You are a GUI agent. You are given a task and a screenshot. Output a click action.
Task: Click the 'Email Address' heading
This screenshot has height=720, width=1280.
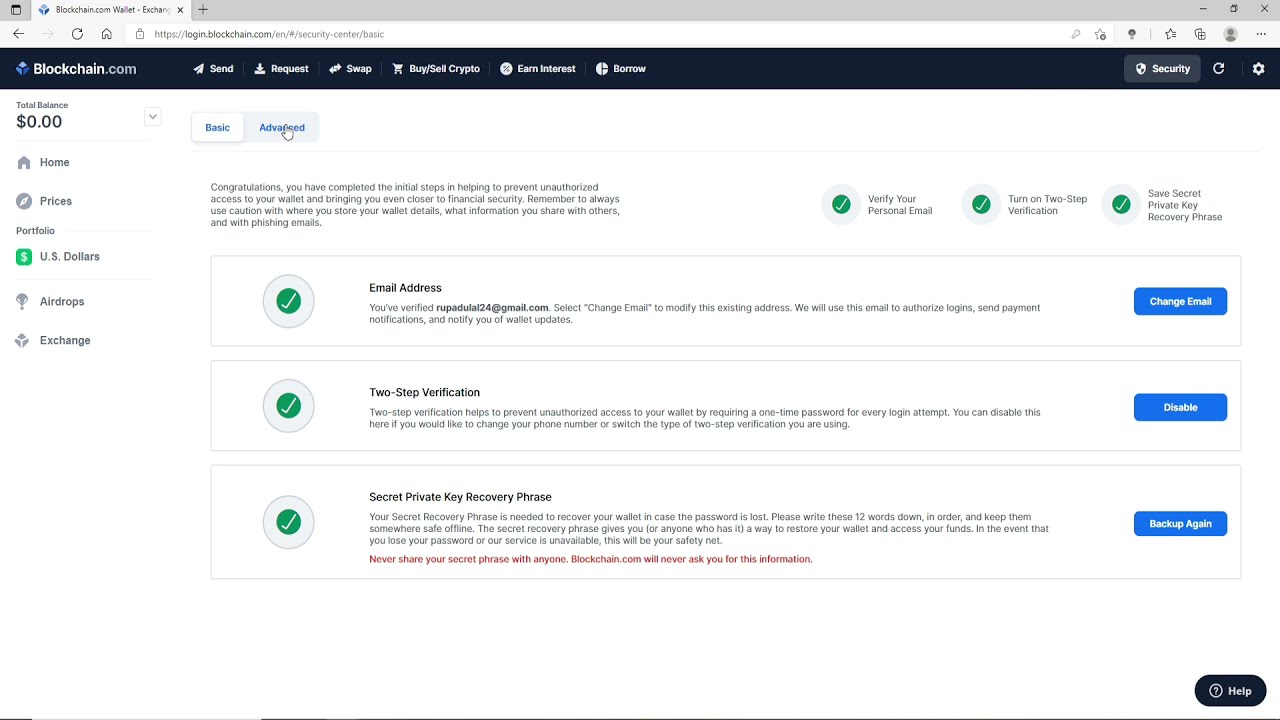[x=405, y=288]
